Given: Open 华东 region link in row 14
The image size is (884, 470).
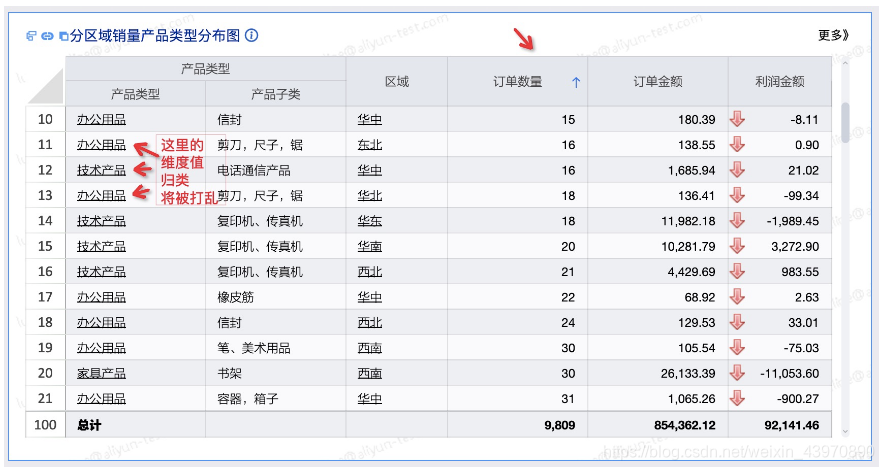Looking at the screenshot, I should [x=370, y=221].
